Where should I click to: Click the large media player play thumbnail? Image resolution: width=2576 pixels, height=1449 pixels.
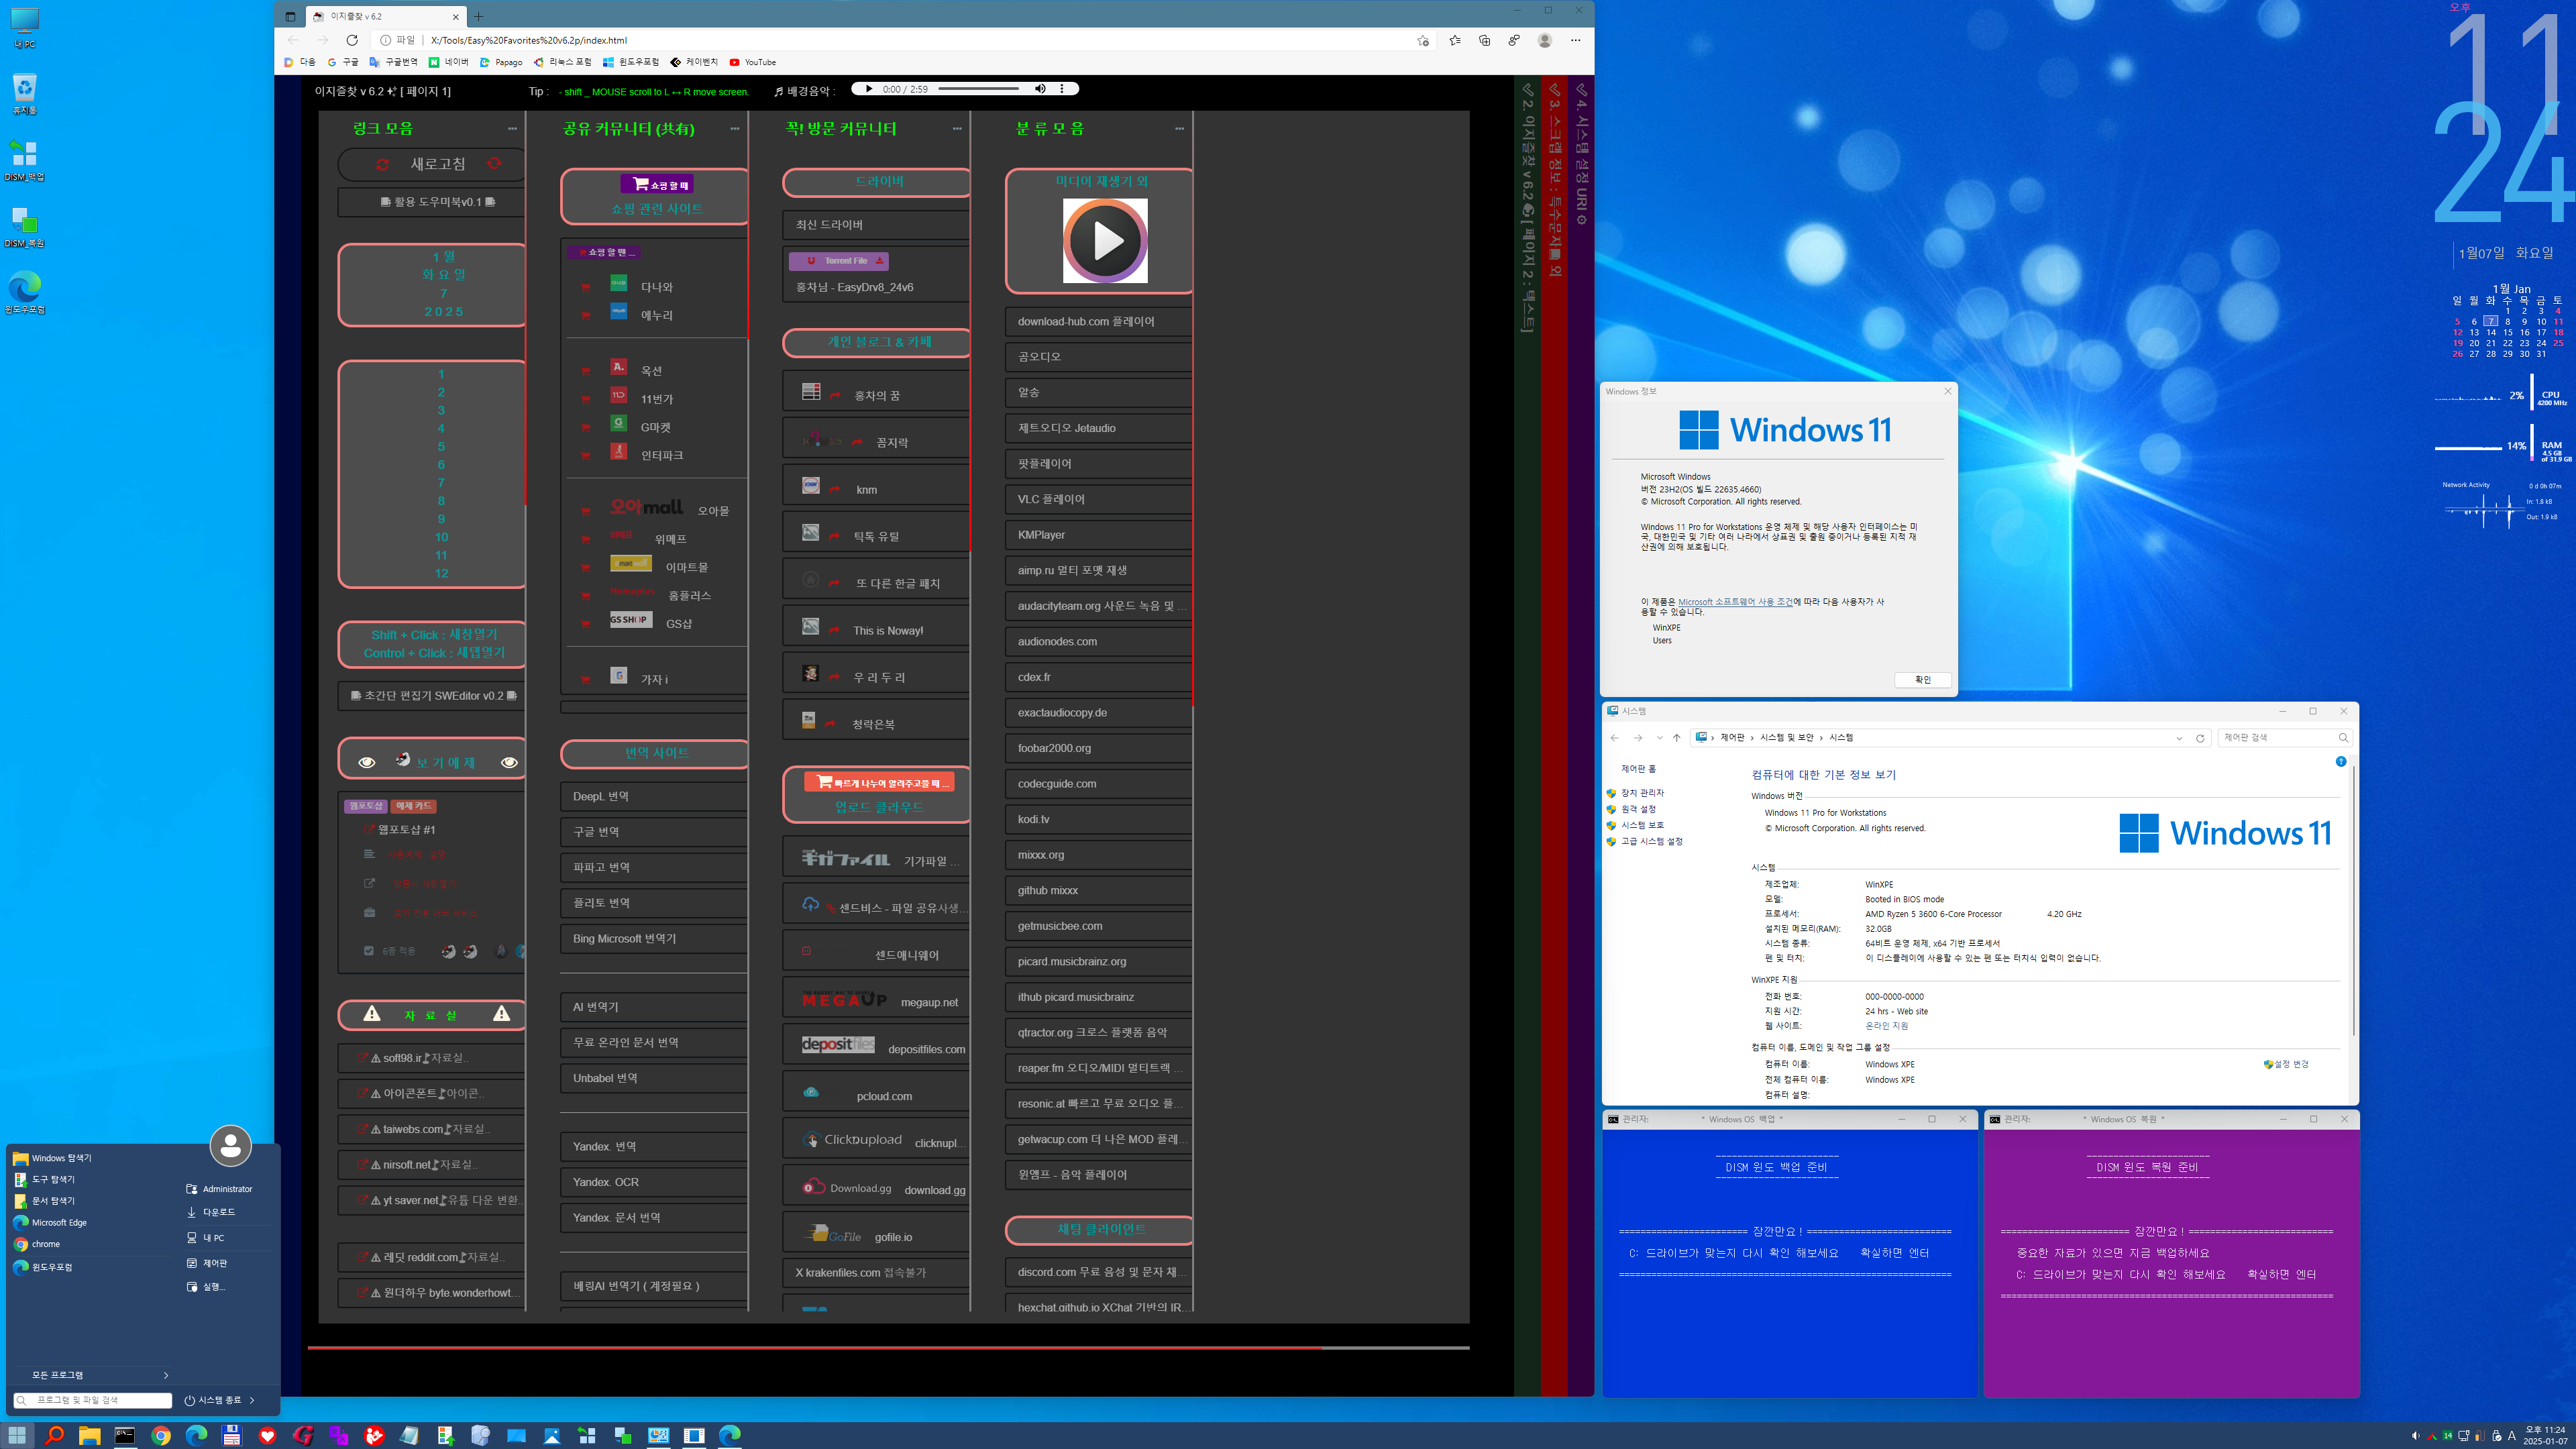coord(1105,240)
